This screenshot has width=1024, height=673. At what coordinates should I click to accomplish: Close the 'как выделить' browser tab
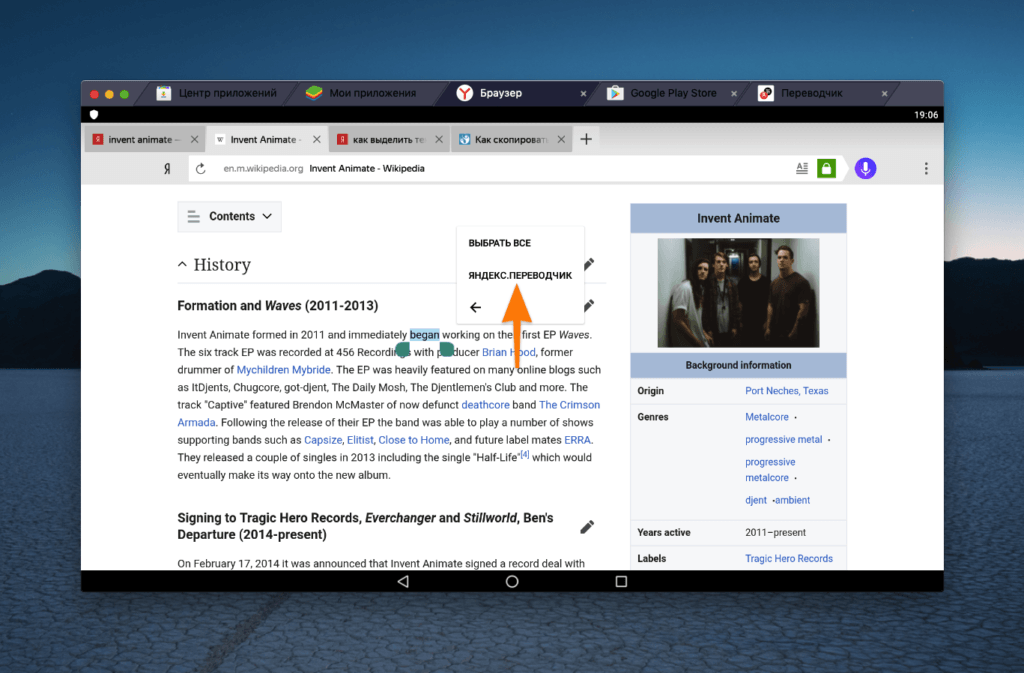[x=439, y=140]
